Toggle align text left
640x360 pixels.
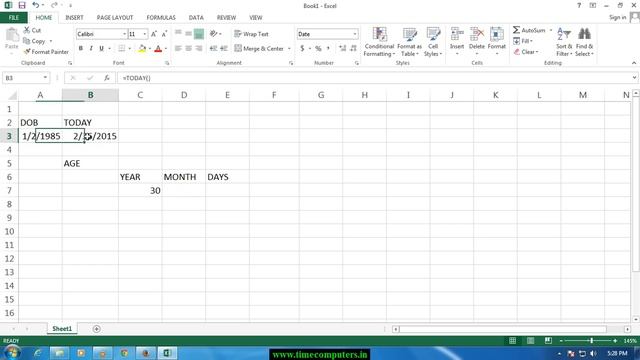point(178,48)
